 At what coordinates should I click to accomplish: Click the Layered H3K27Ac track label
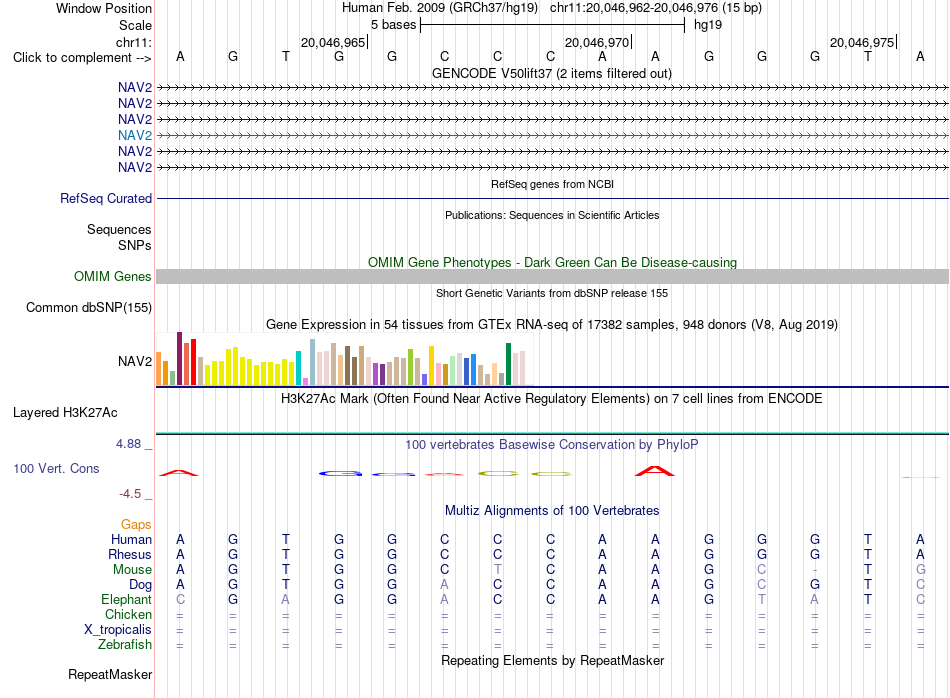tap(65, 413)
